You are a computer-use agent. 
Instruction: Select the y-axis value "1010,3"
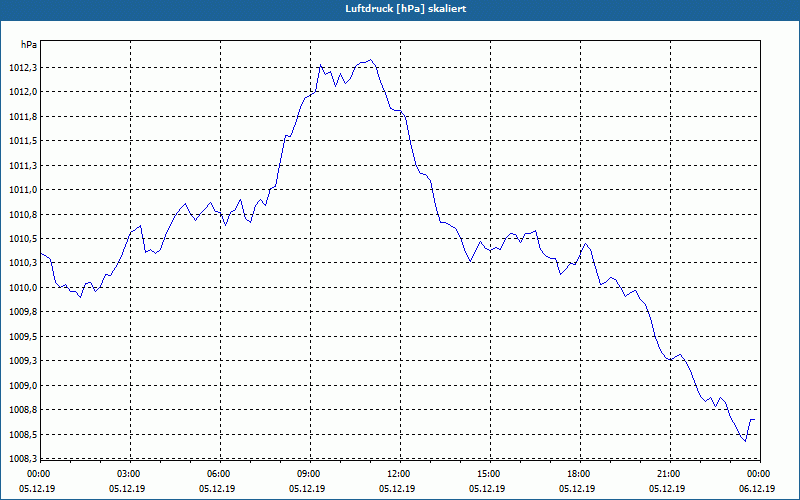pos(23,263)
